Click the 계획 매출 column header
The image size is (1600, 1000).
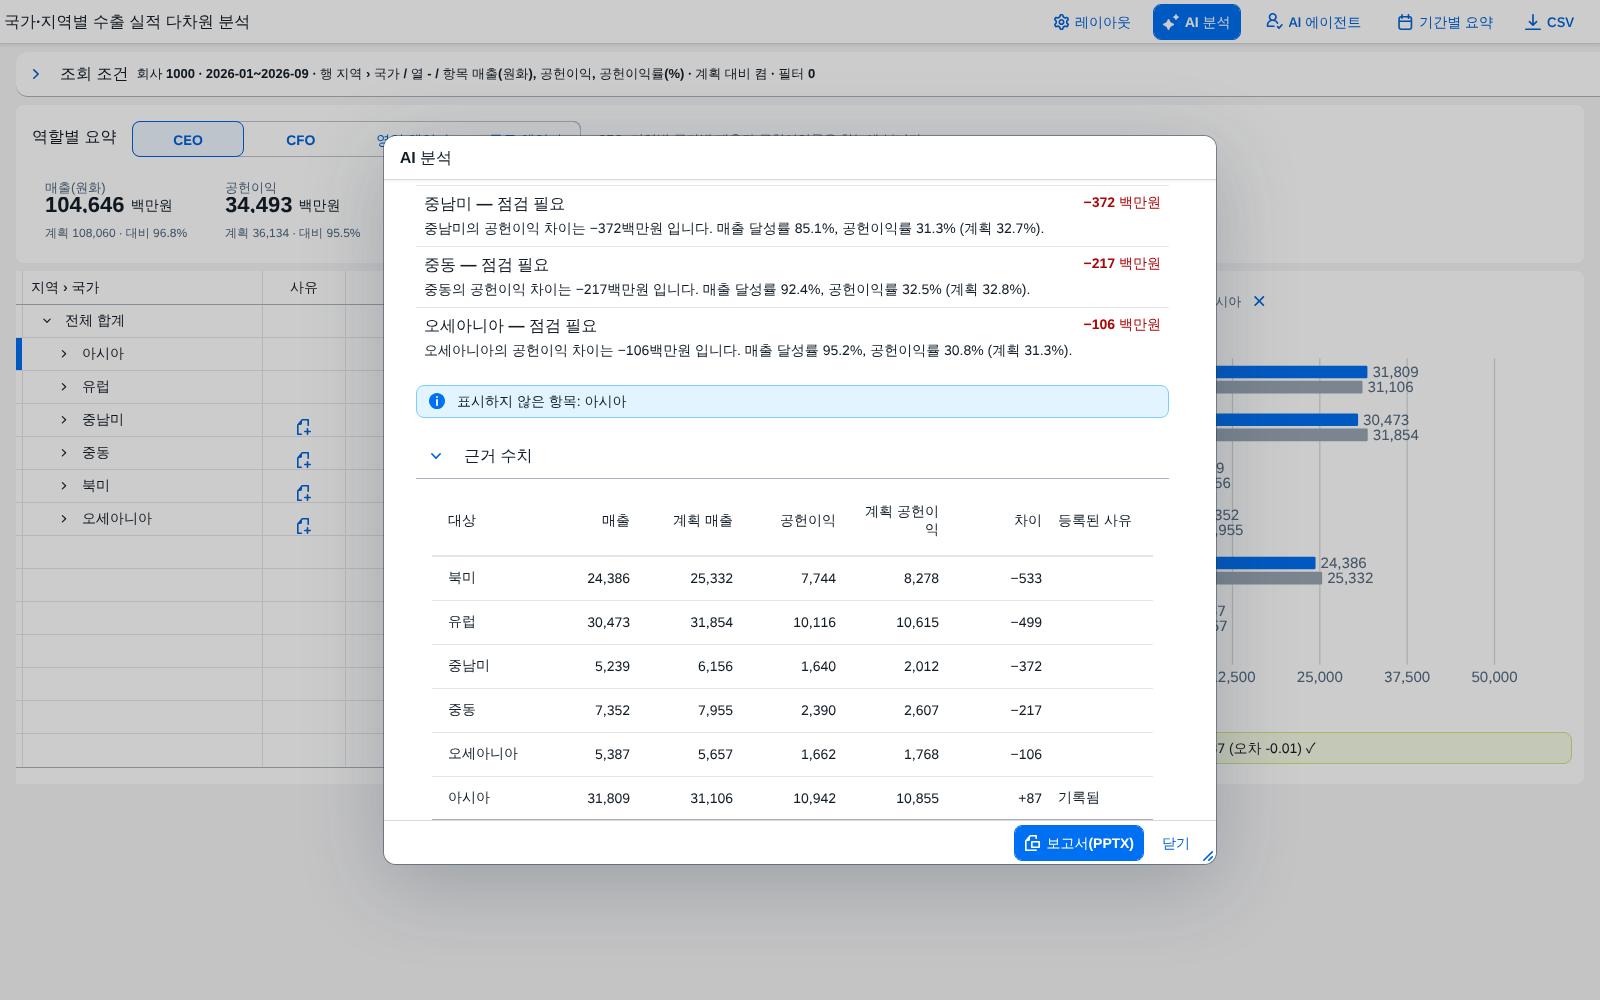[x=703, y=521]
